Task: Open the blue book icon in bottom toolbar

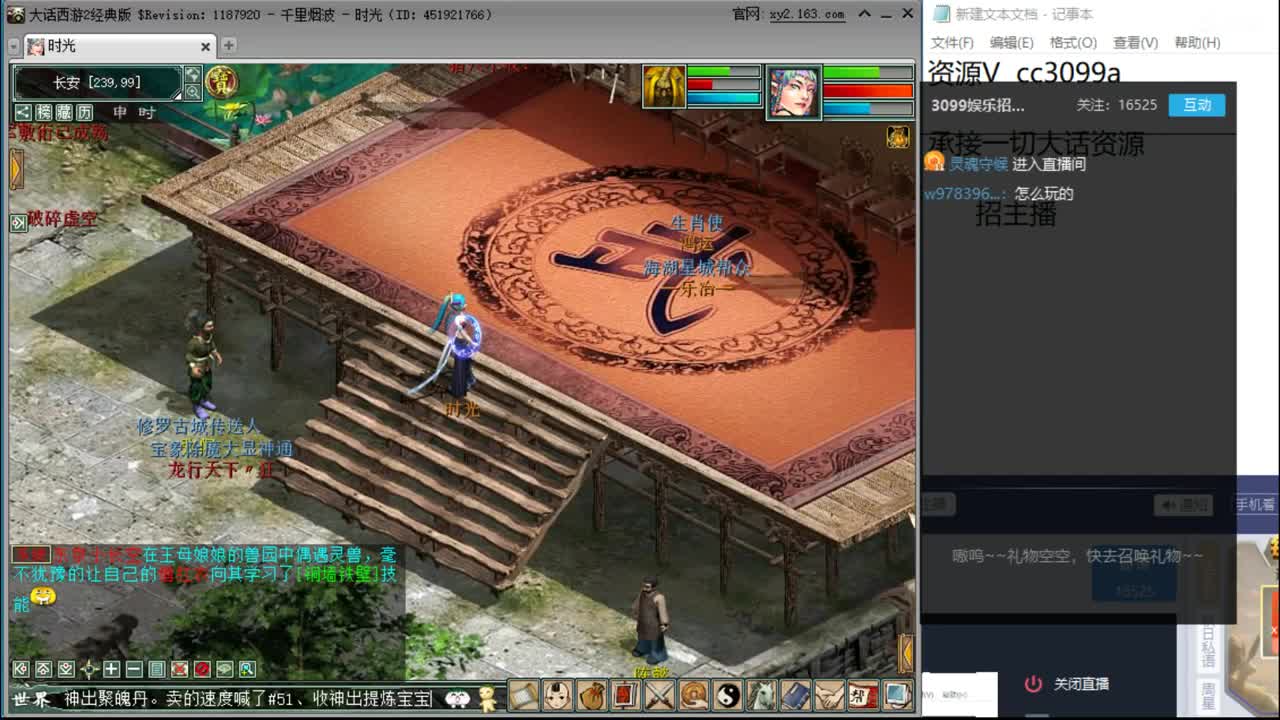Action: (795, 695)
